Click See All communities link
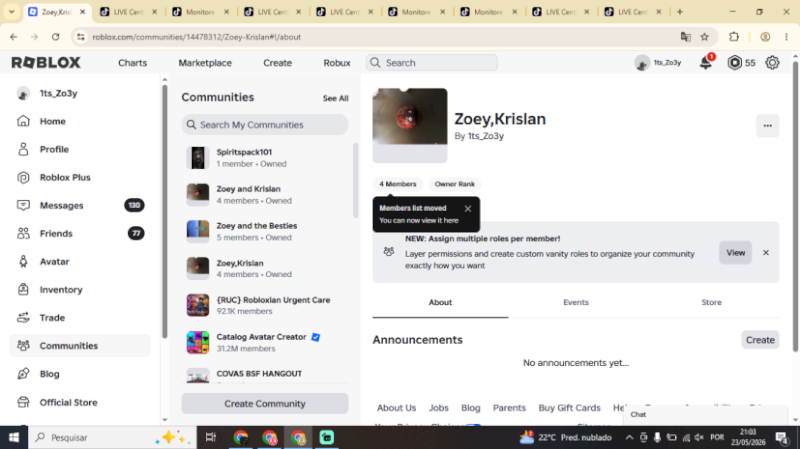This screenshot has height=449, width=800. click(335, 98)
